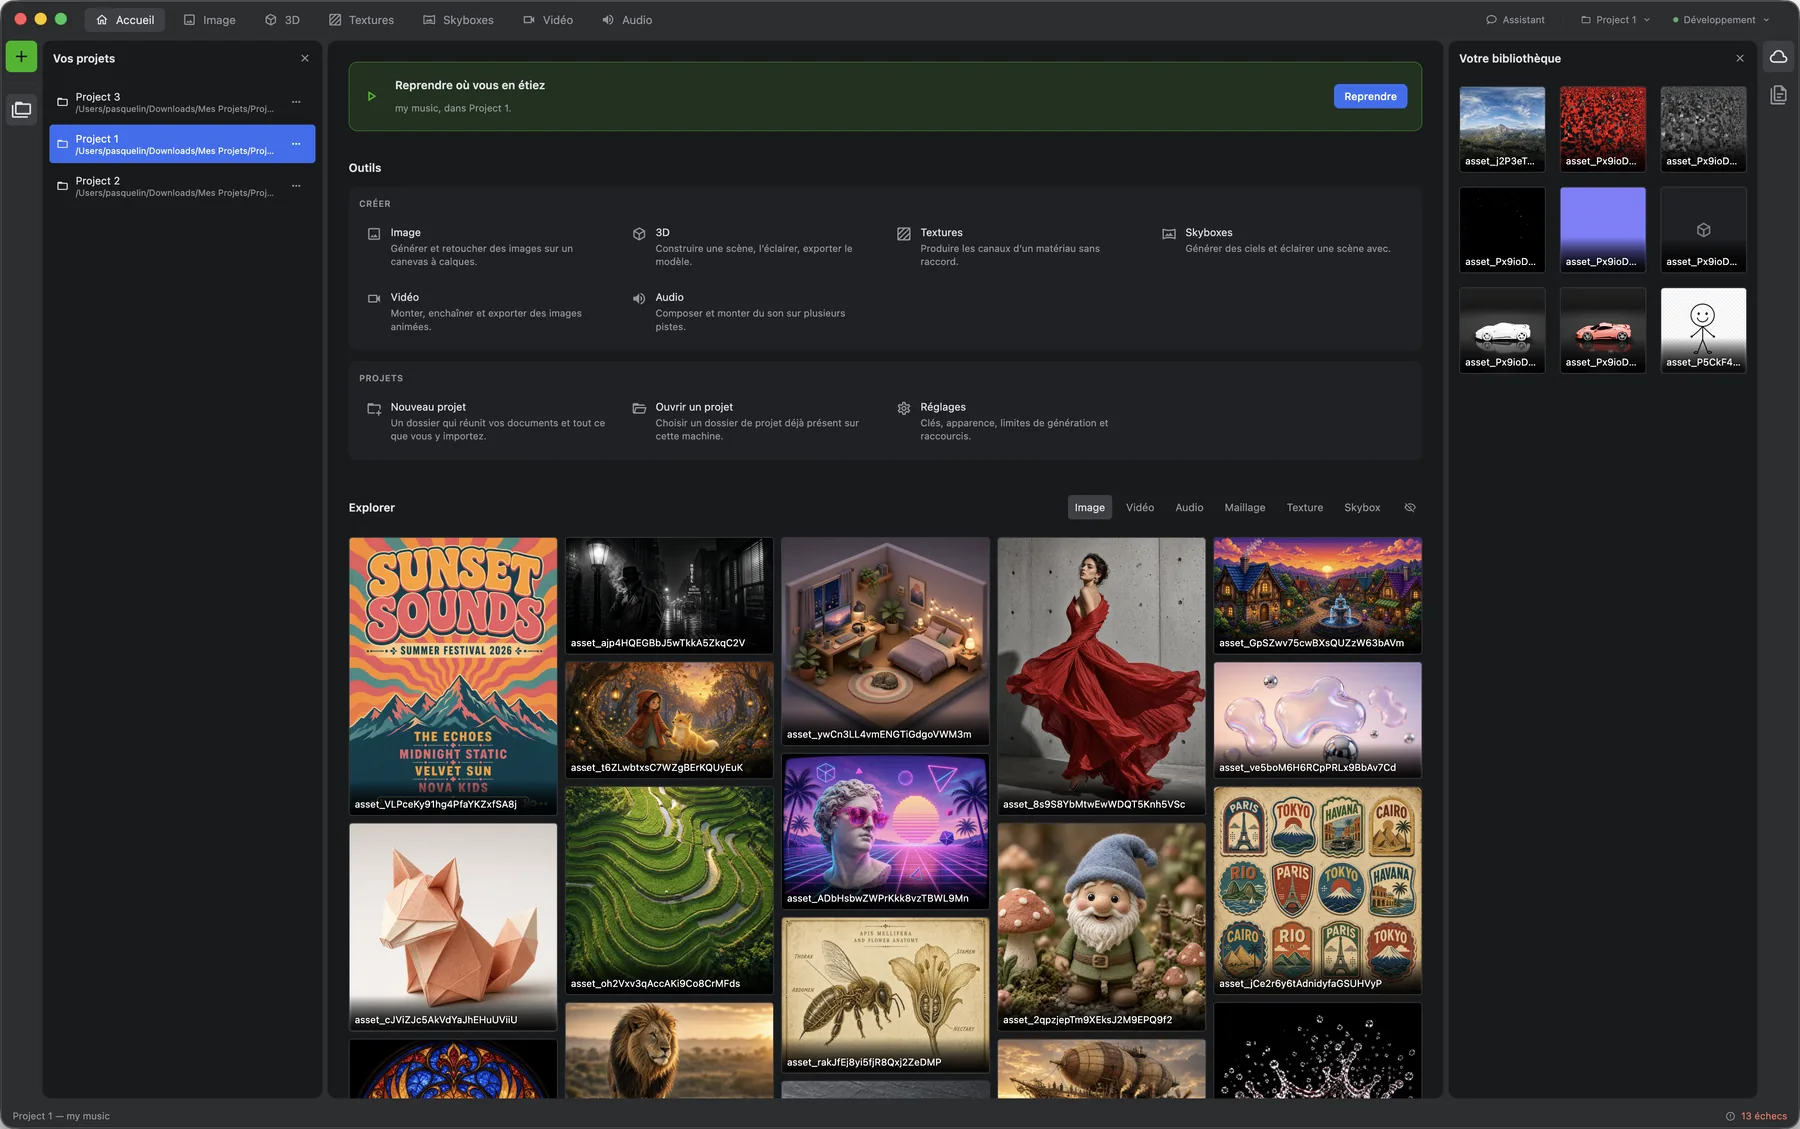This screenshot has height=1129, width=1800.
Task: Select the Skybox filter in Explorer
Action: click(x=1362, y=507)
